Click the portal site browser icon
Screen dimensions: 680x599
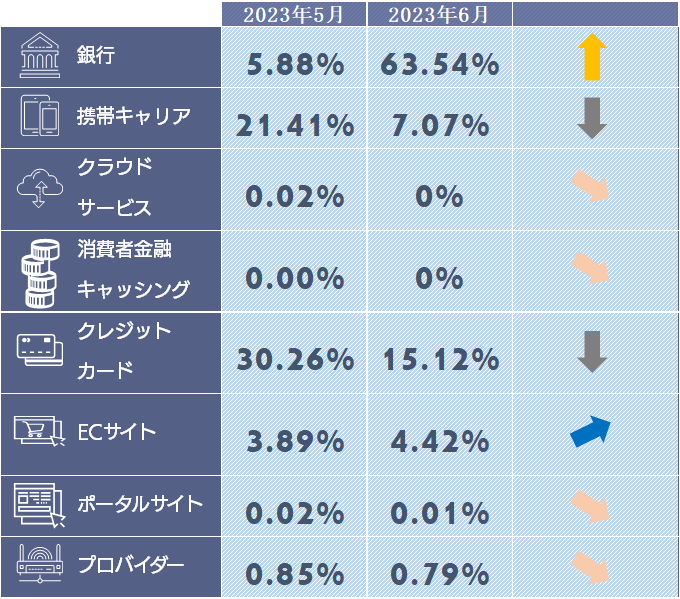[40, 504]
